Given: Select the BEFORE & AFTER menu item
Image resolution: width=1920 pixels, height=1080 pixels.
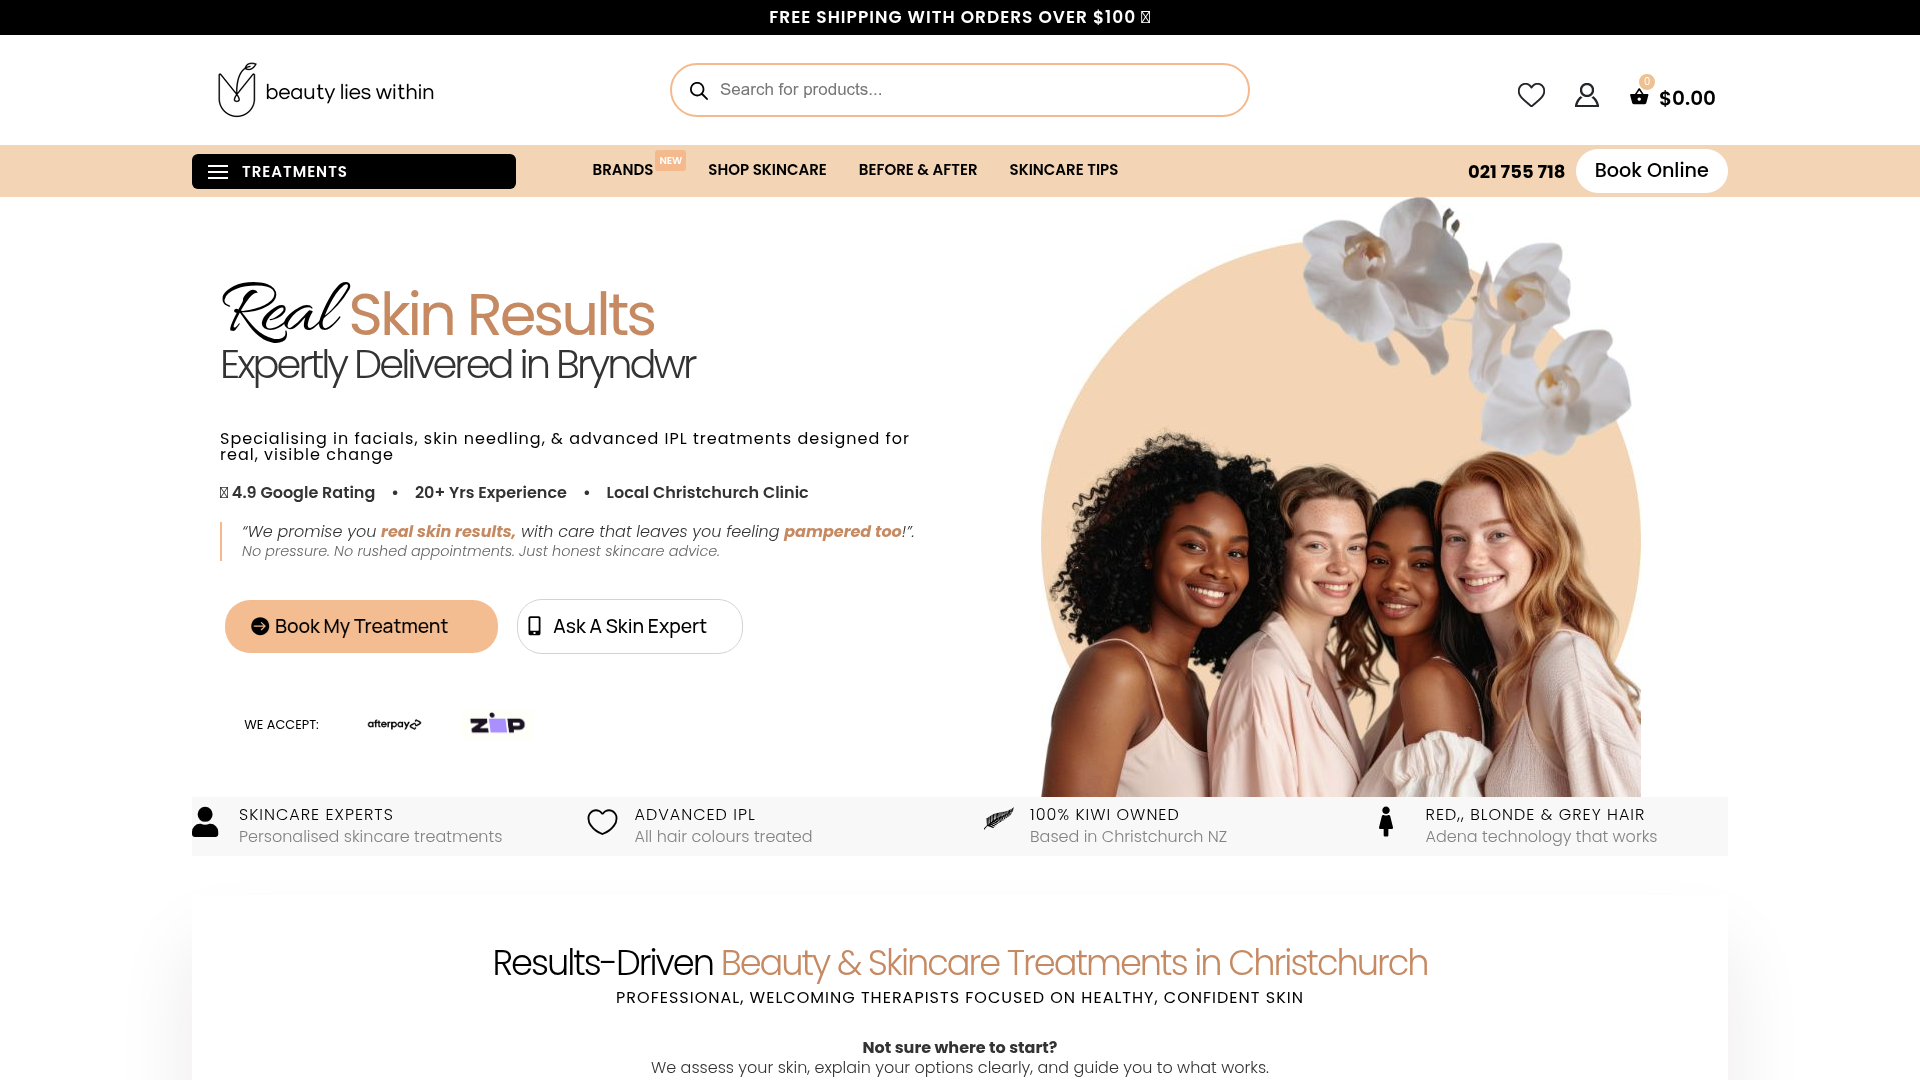Looking at the screenshot, I should click(x=917, y=170).
